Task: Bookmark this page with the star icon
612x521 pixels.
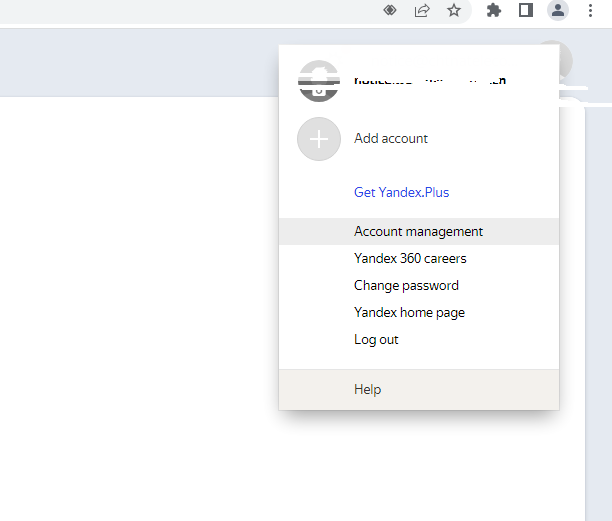Action: (x=454, y=10)
